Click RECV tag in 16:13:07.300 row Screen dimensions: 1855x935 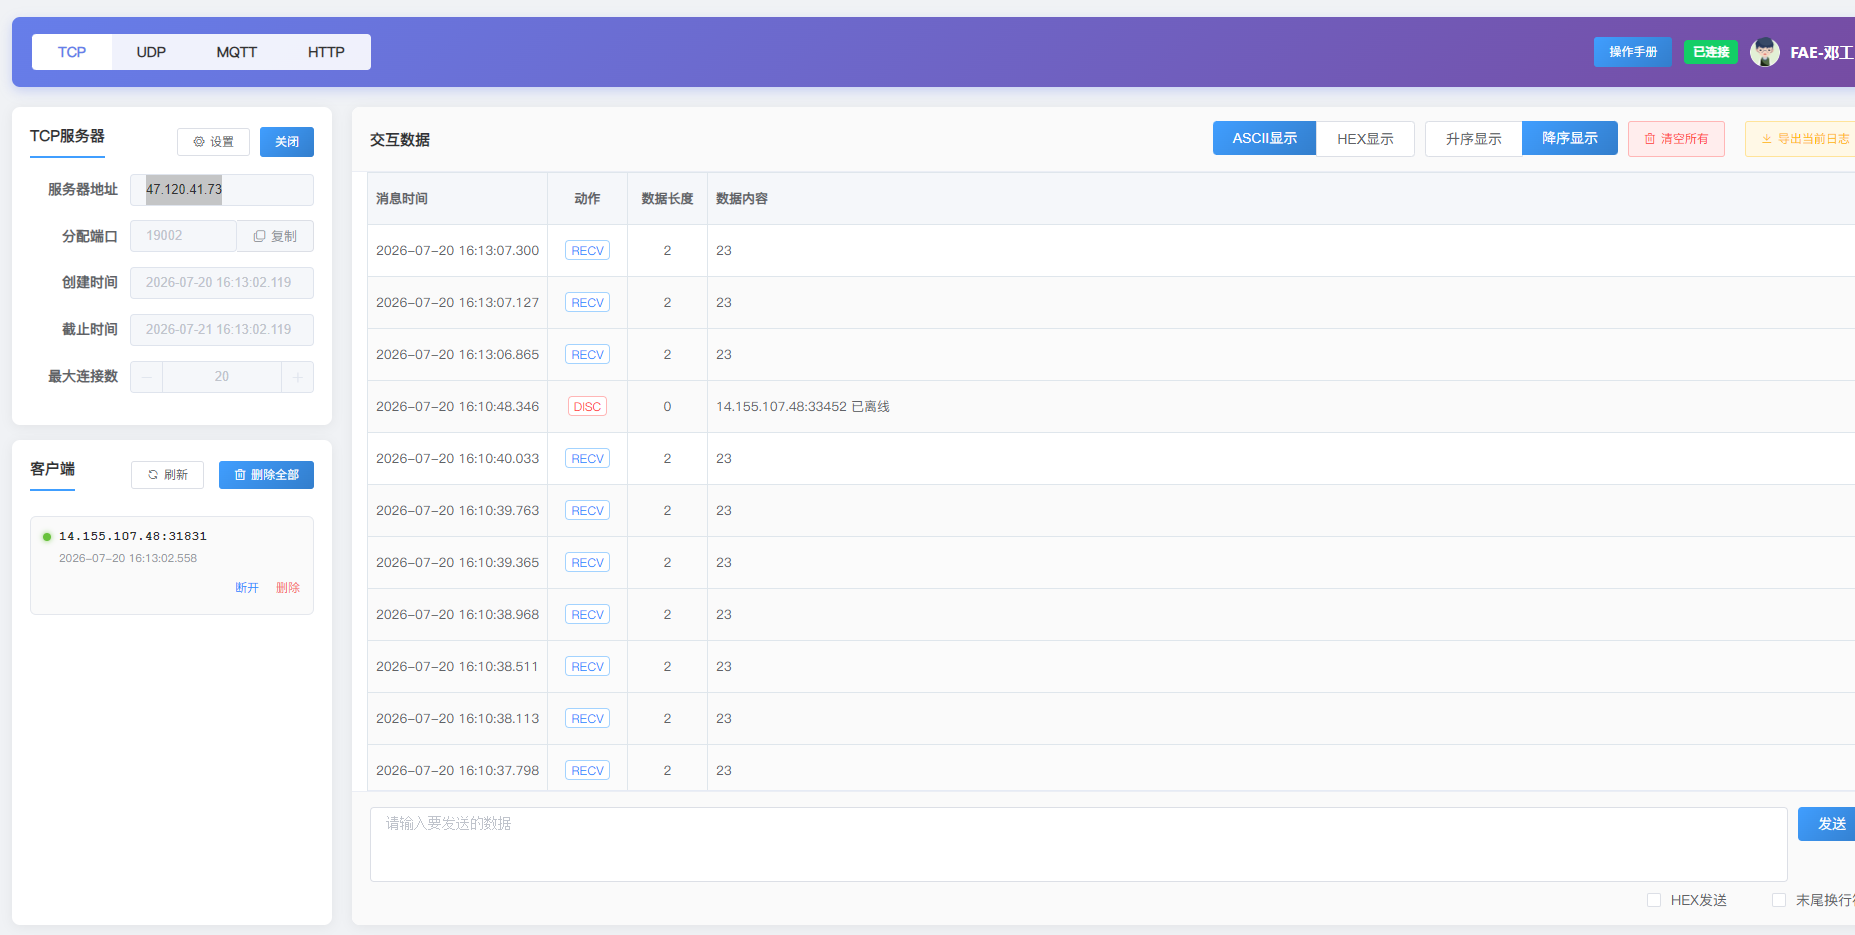point(588,251)
